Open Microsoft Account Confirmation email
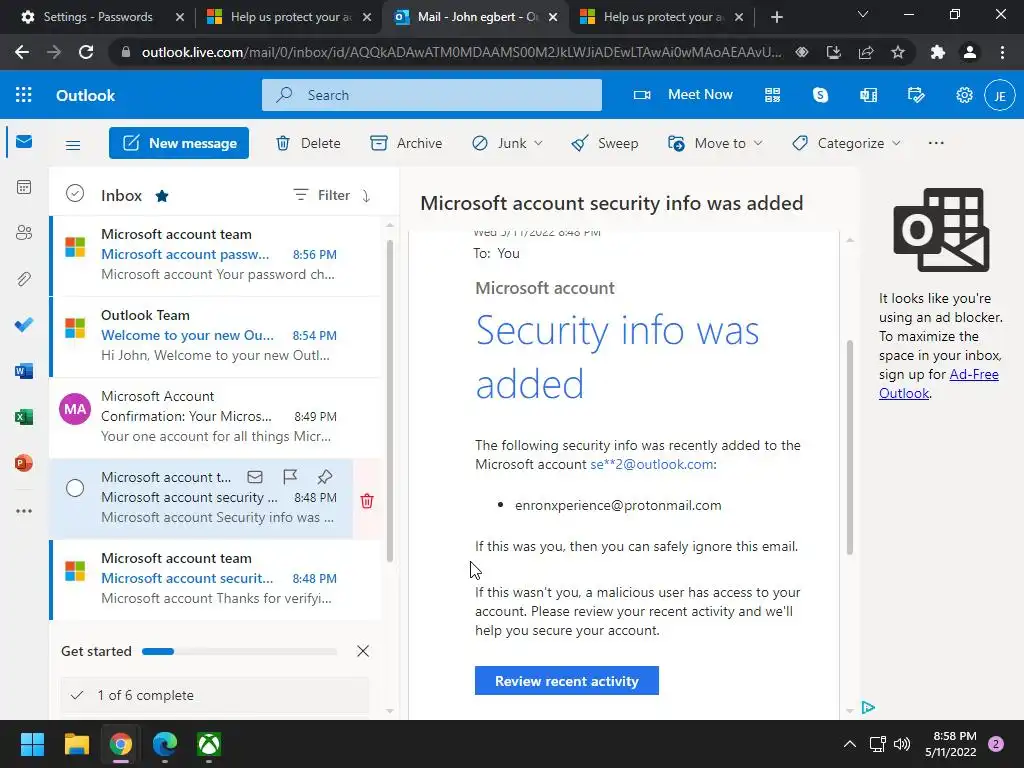Screen dimensions: 1024x768 (x=215, y=417)
